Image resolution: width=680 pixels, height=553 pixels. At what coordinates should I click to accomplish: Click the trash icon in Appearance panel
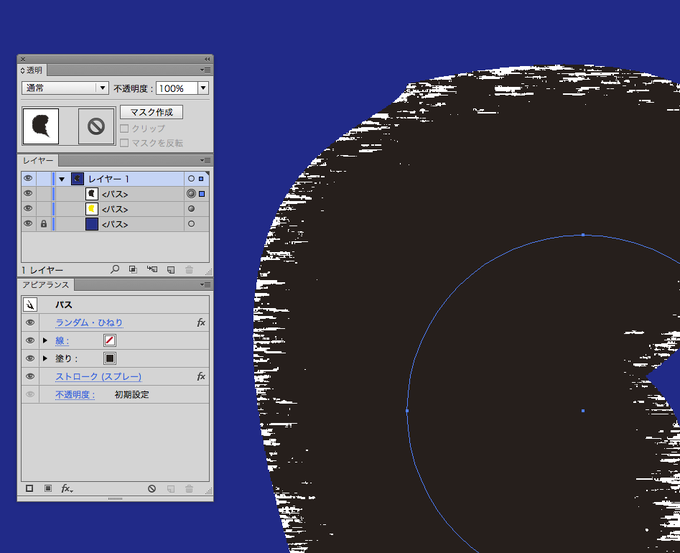tap(189, 488)
